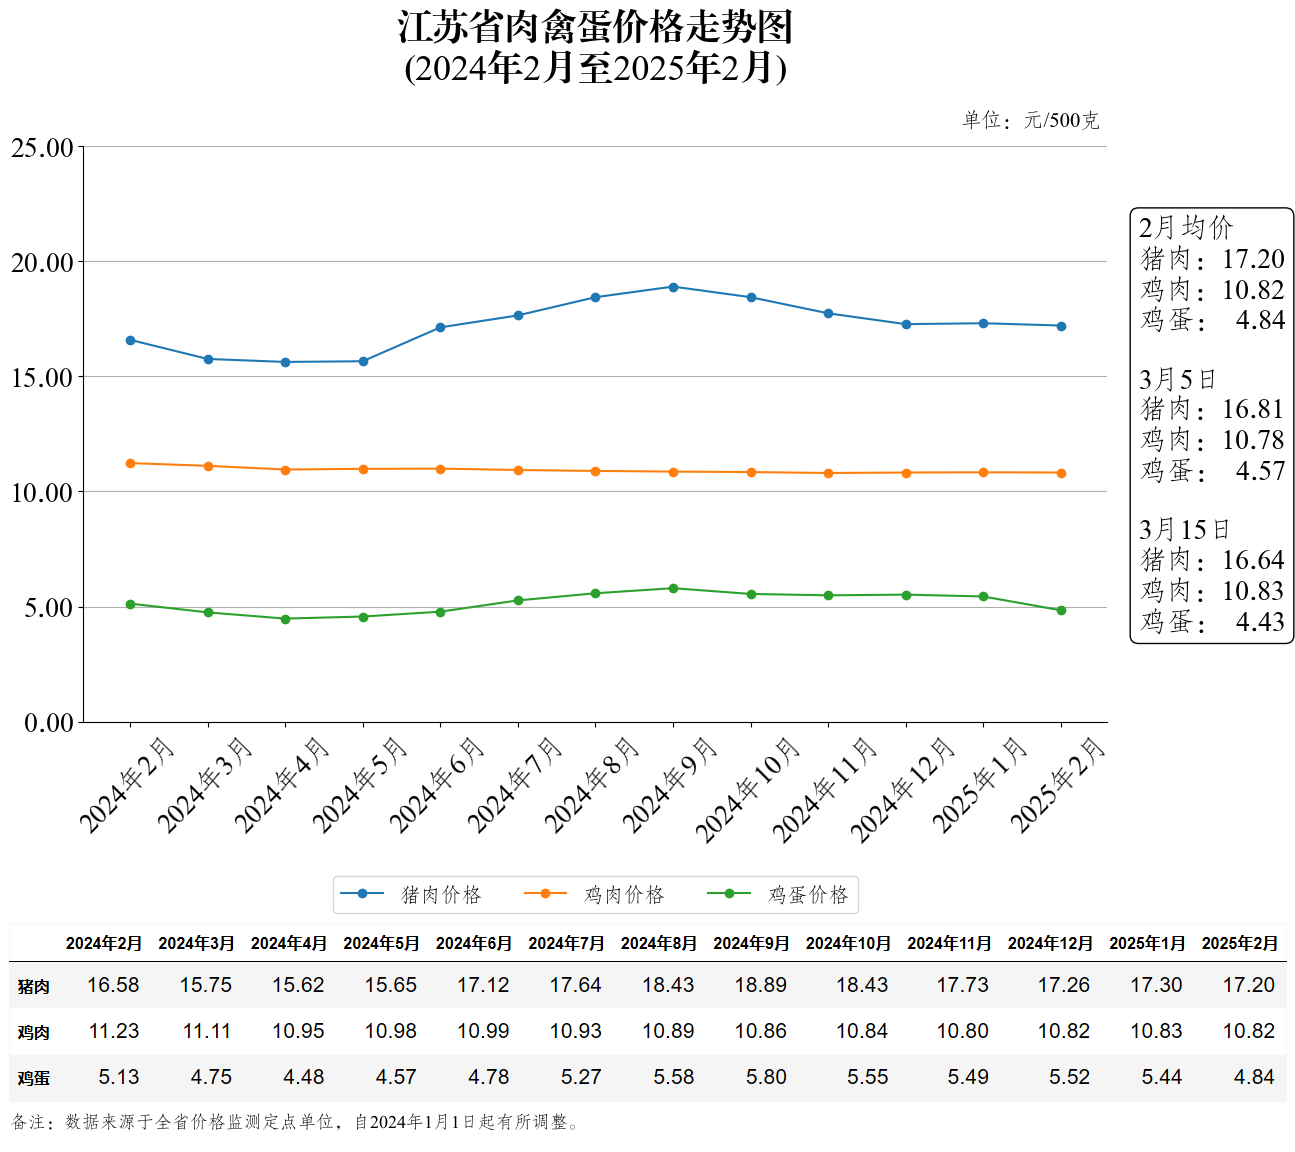This screenshot has width=1295, height=1152.
Task: Click the blue 猪肉价格 legend marker
Action: pyautogui.click(x=362, y=894)
